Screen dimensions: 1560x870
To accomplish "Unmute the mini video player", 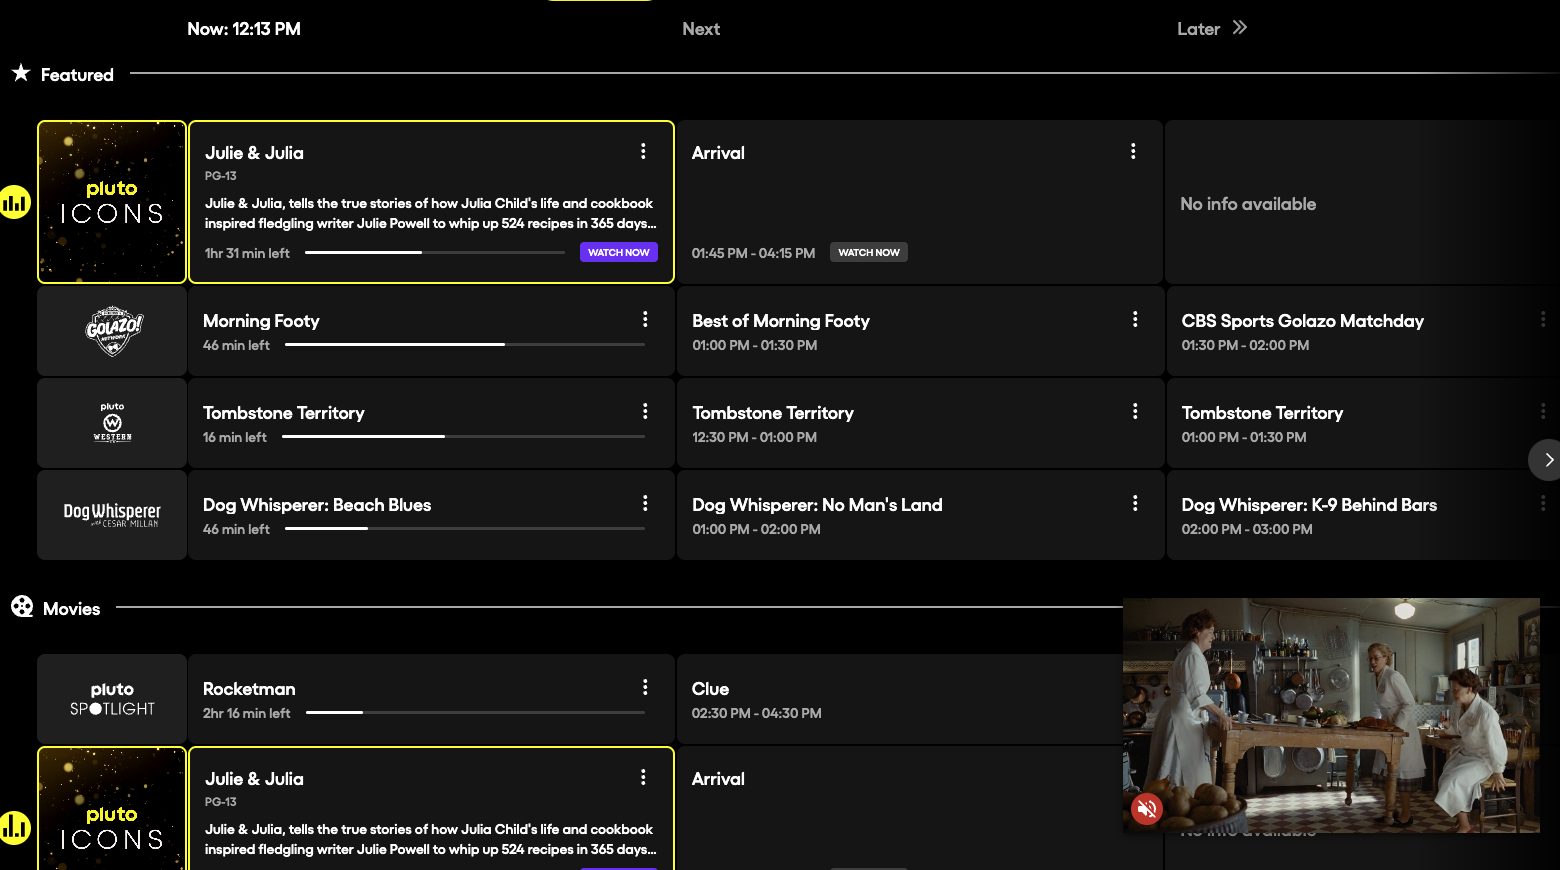I will point(1147,808).
